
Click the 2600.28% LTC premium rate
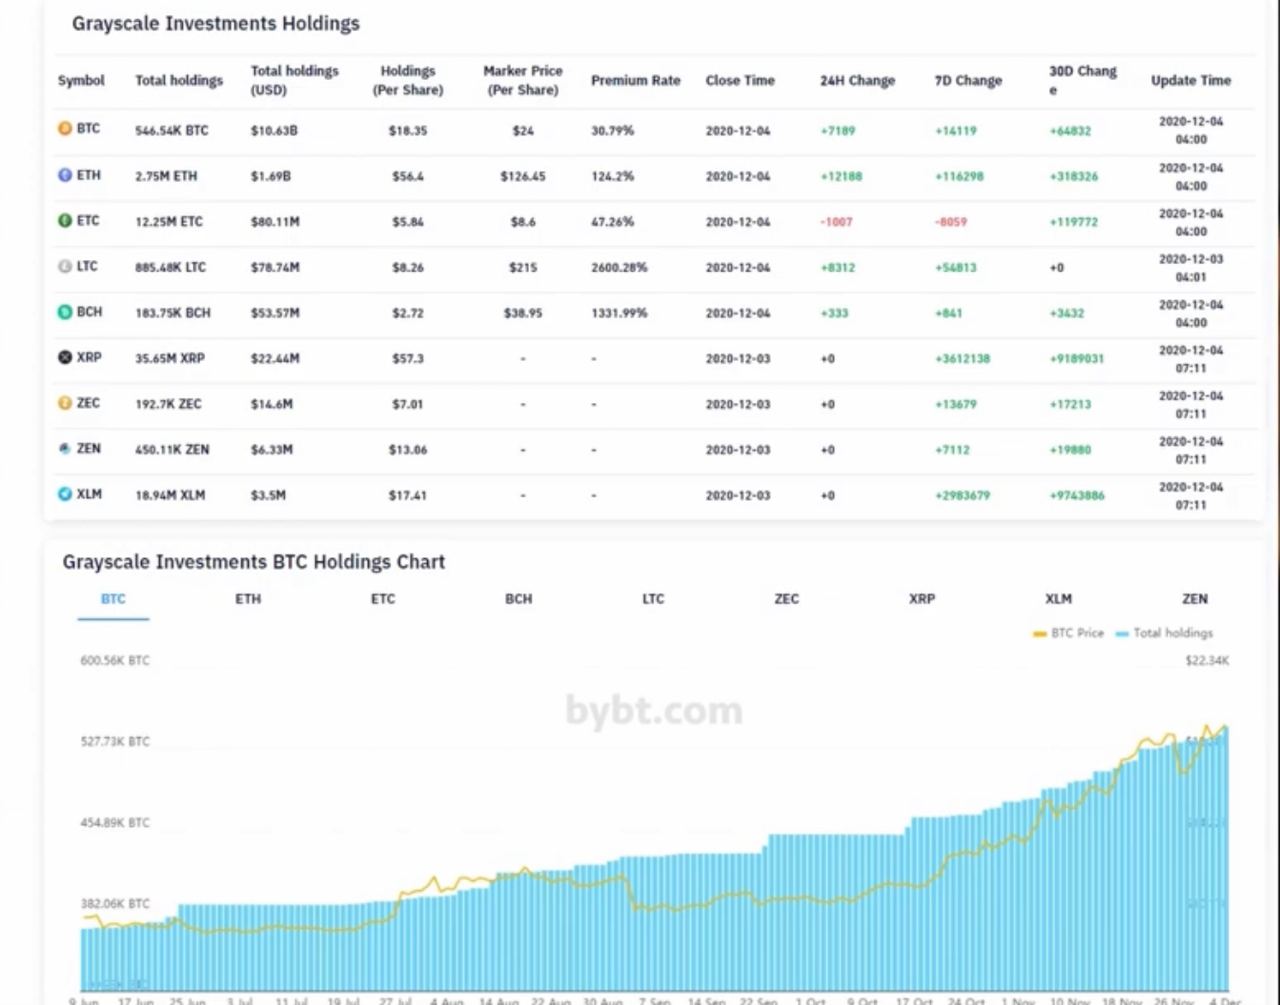click(x=619, y=268)
